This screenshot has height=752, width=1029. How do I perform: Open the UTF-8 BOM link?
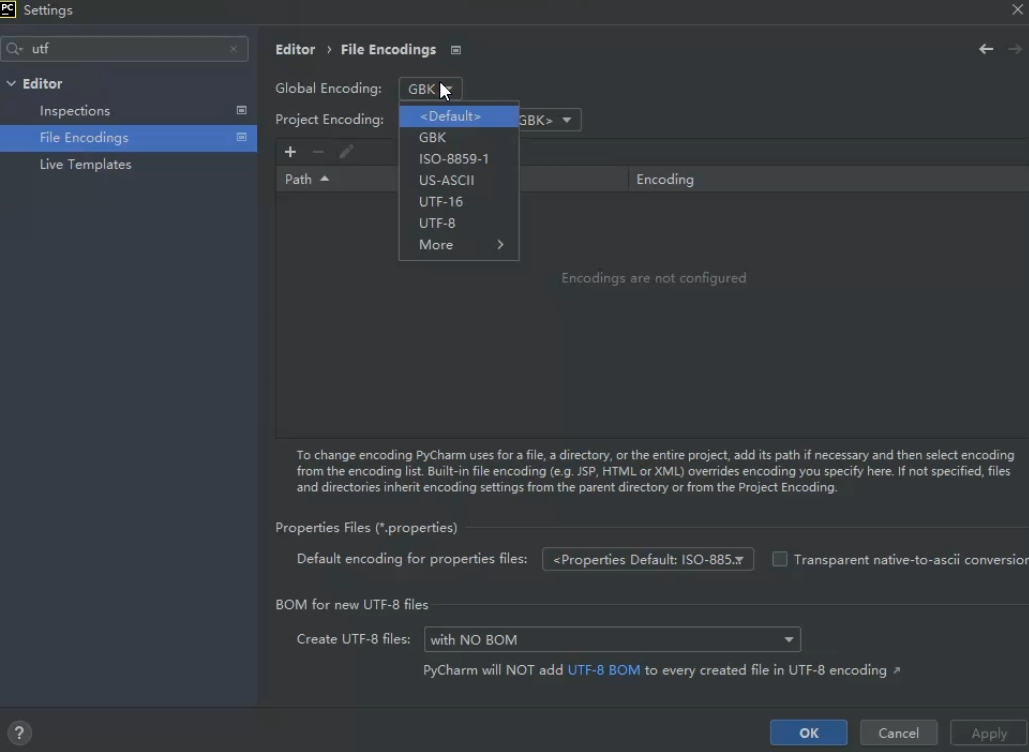[604, 670]
